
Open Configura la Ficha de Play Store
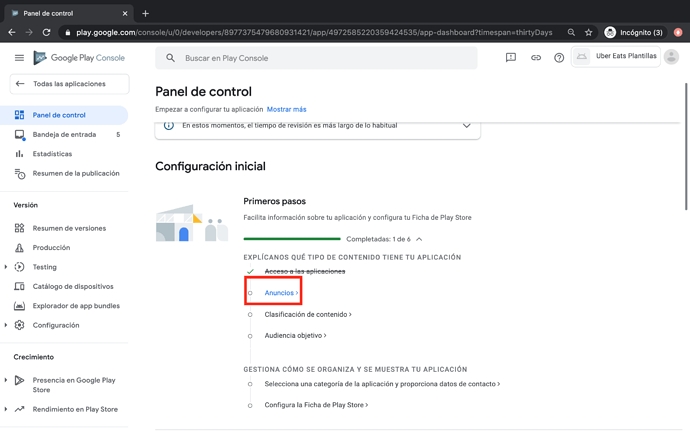tap(316, 405)
